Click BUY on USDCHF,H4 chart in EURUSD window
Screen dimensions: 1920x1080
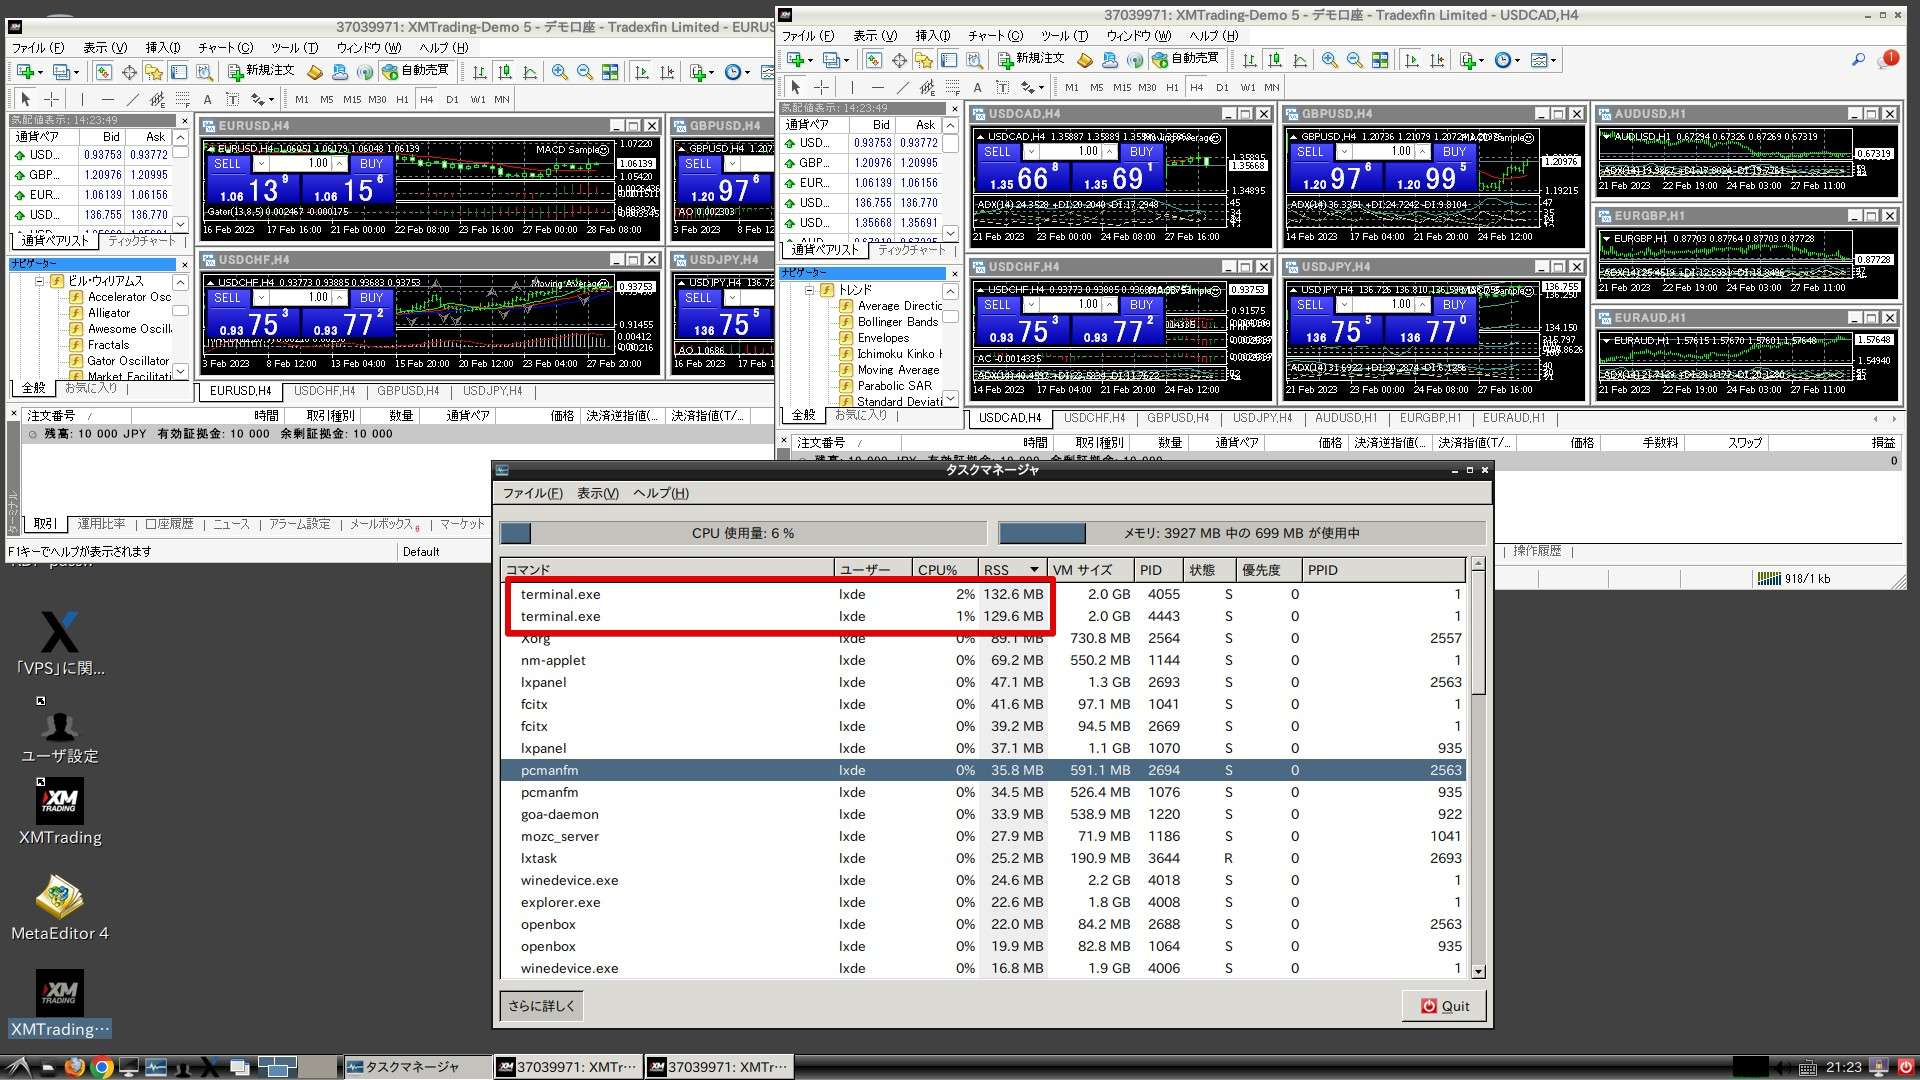point(371,298)
